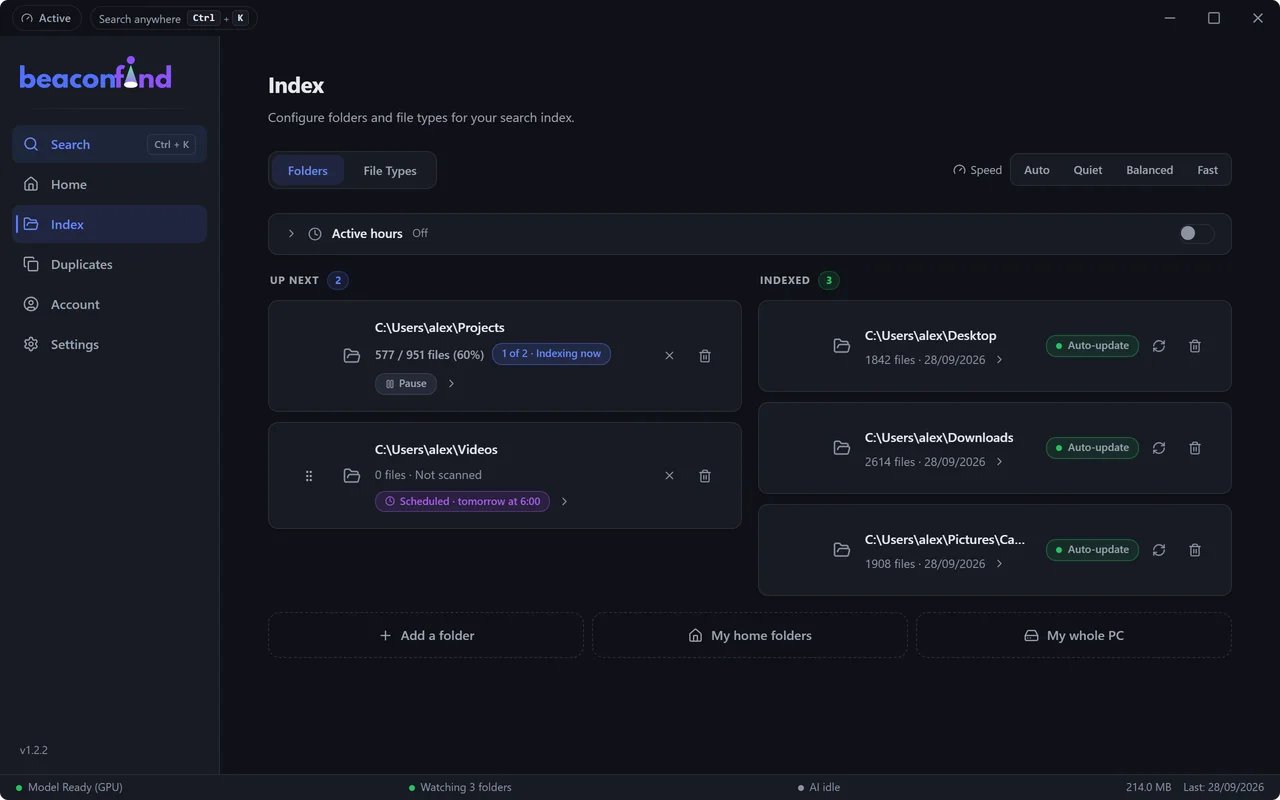This screenshot has width=1280, height=800.
Task: Open the Account page
Action: (110, 304)
